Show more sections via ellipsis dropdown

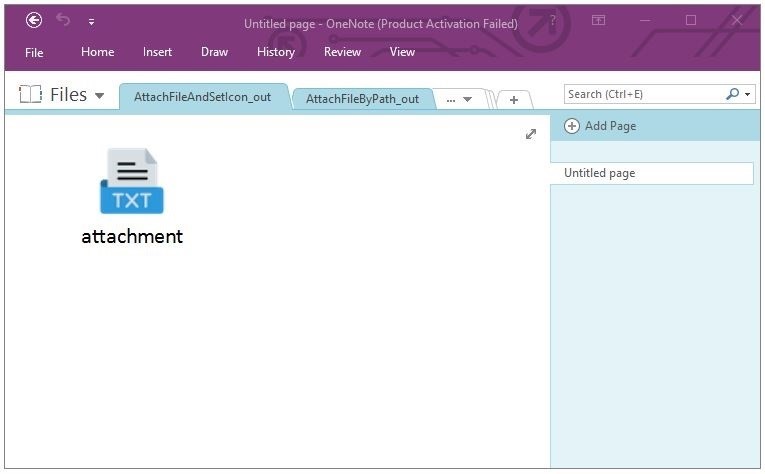point(459,99)
